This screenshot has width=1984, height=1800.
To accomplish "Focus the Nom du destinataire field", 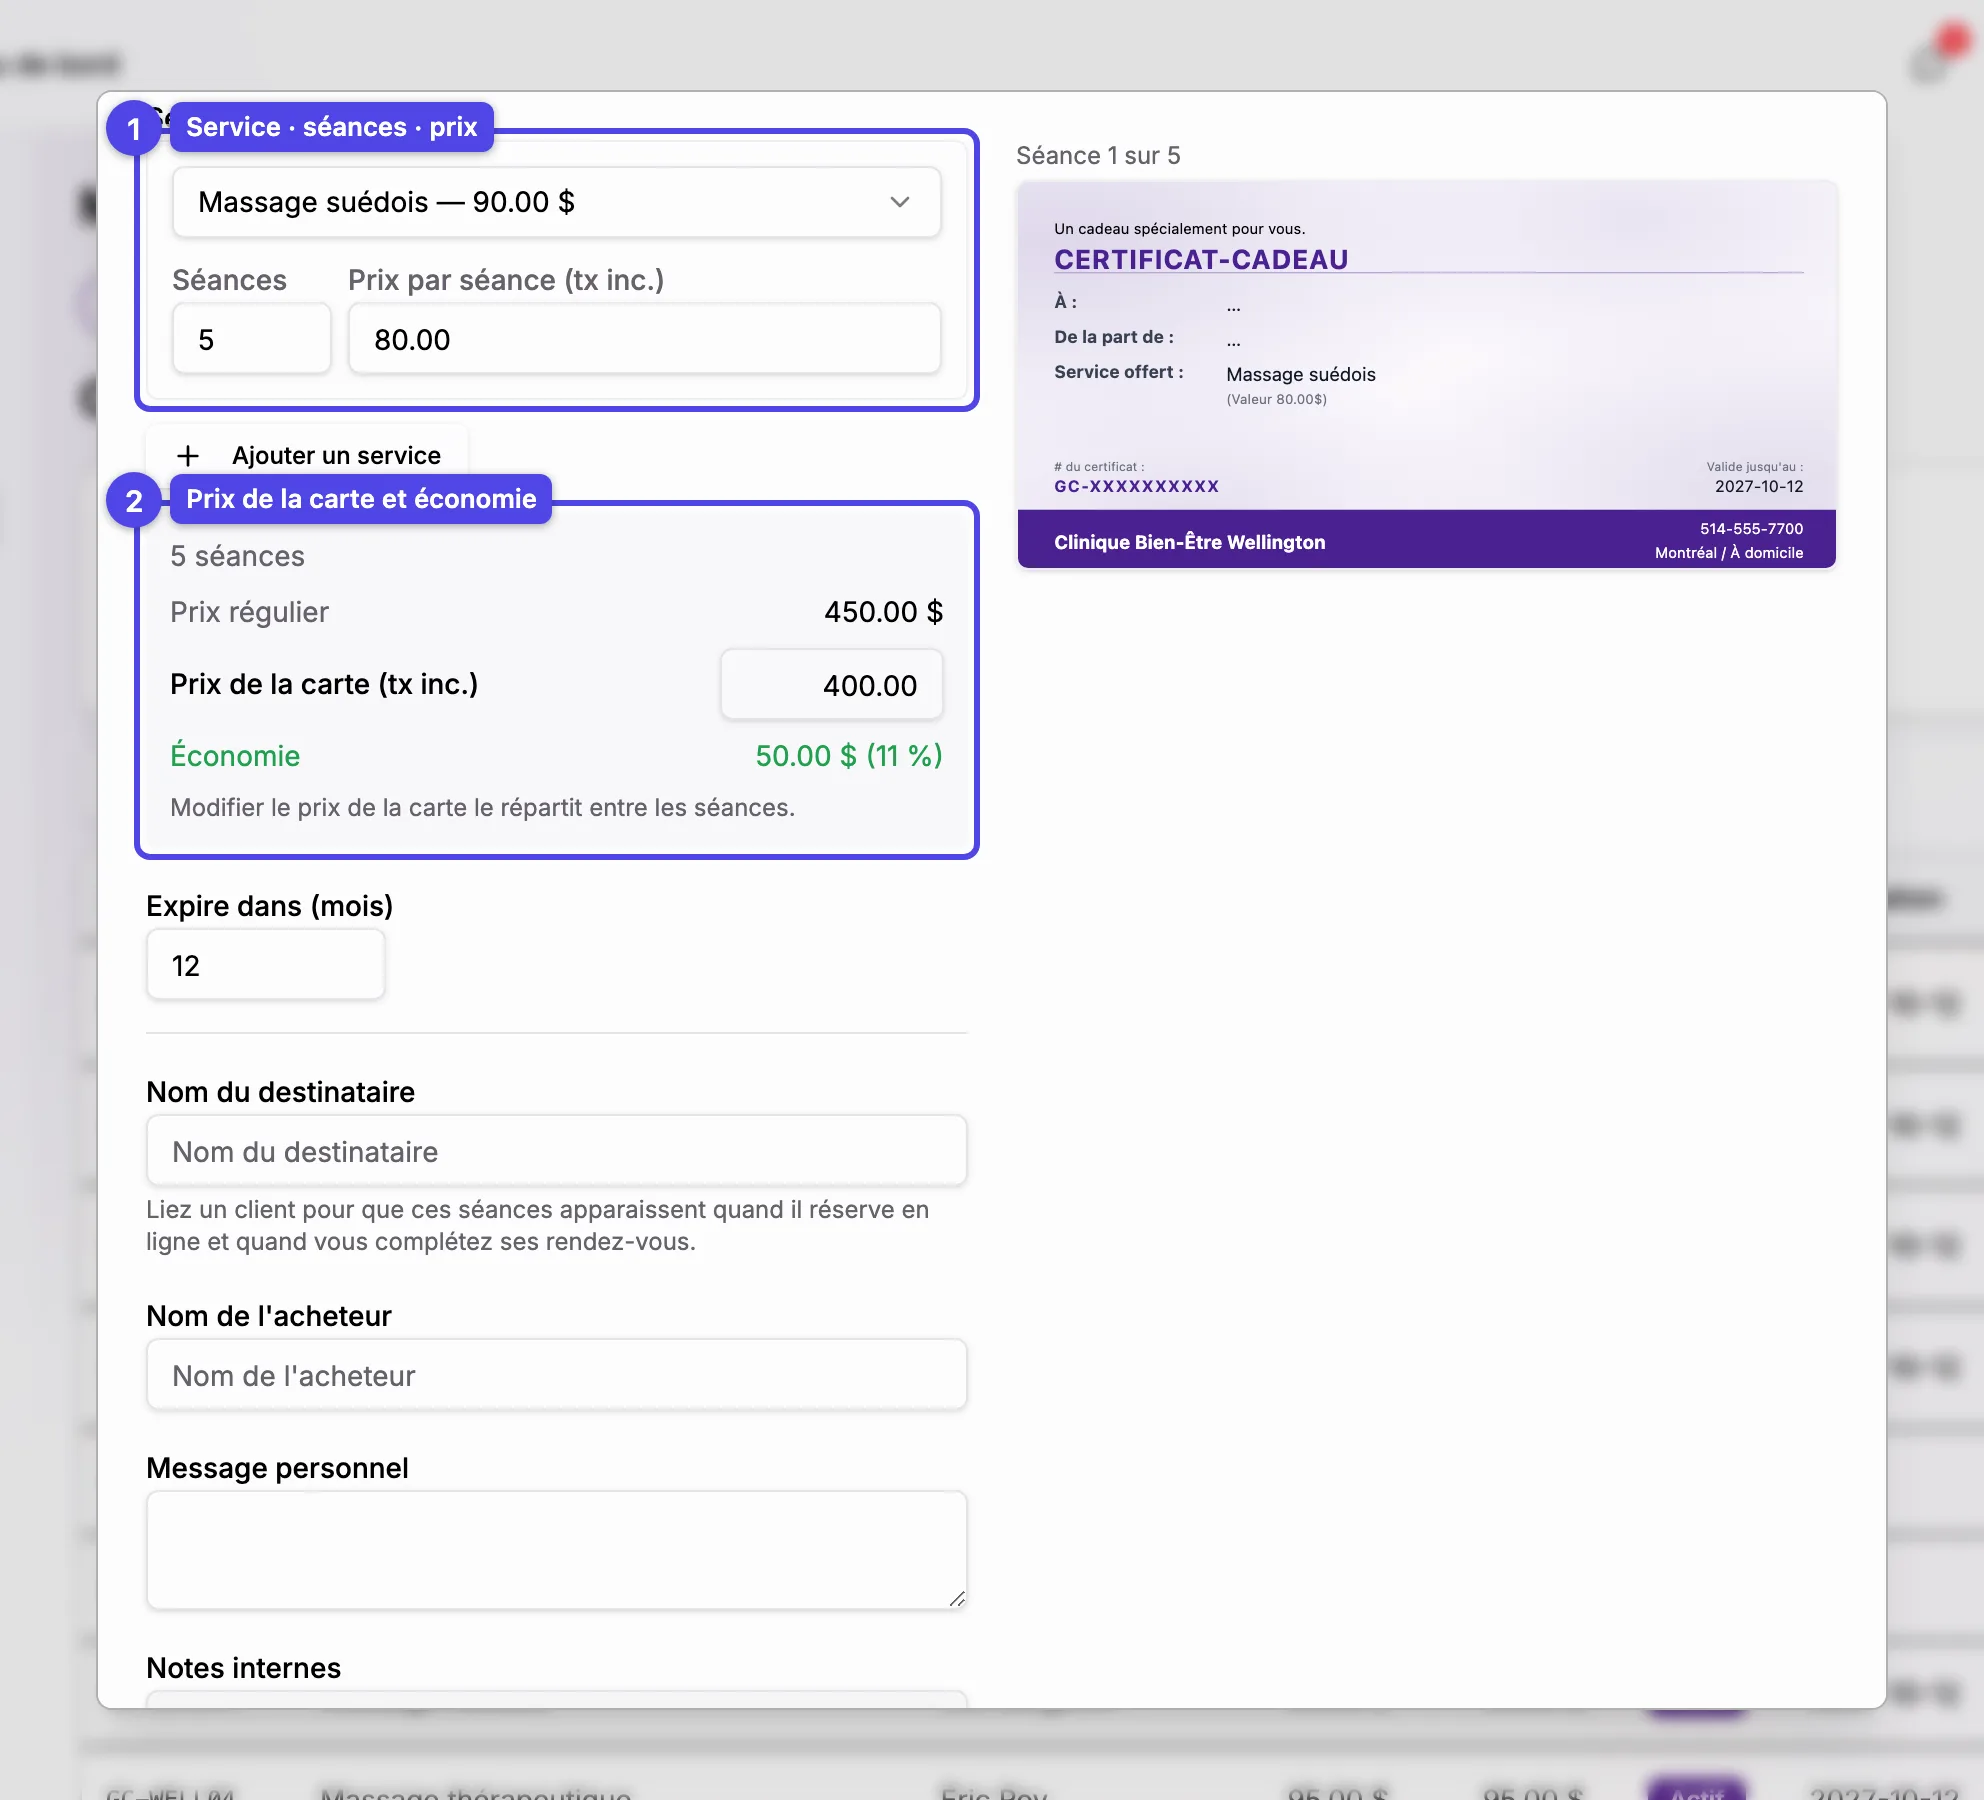I will 556,1151.
